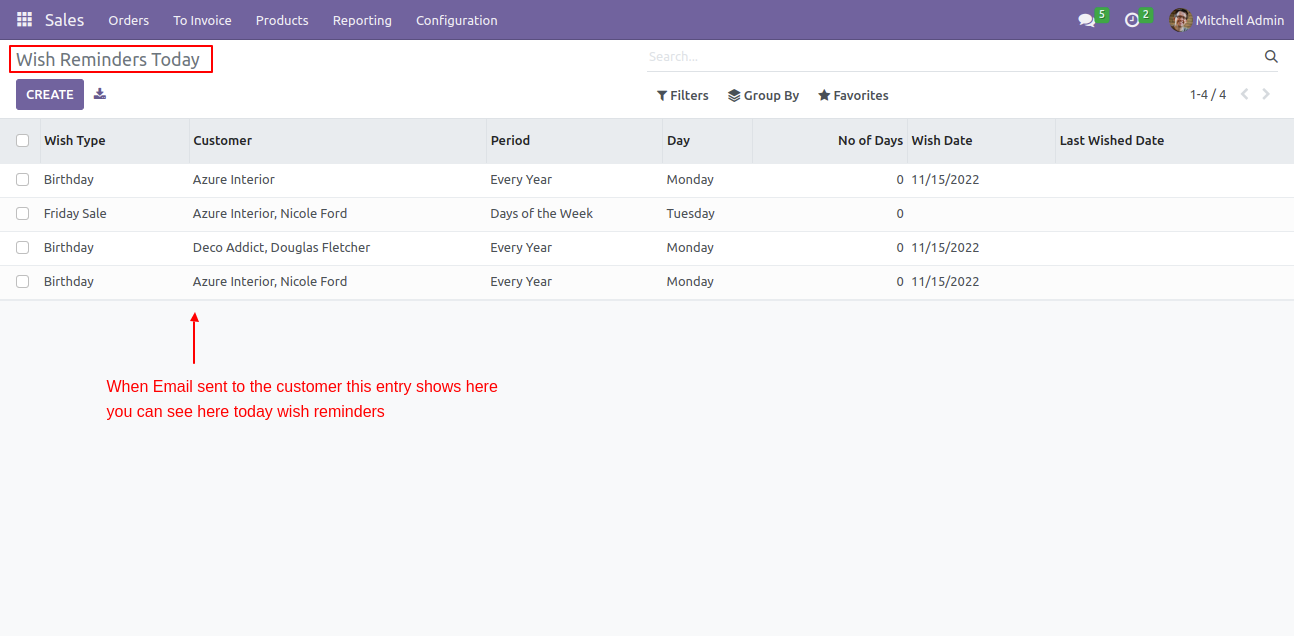
Task: Toggle the select-all header checkbox
Action: (23, 141)
